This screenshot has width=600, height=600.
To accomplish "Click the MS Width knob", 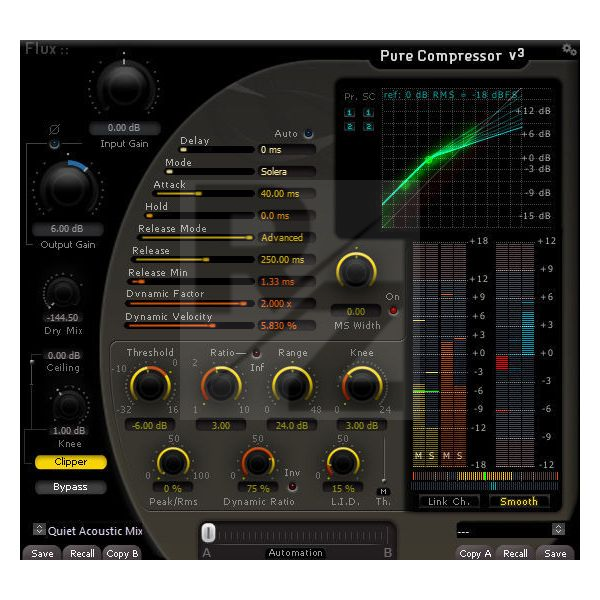I will [356, 271].
